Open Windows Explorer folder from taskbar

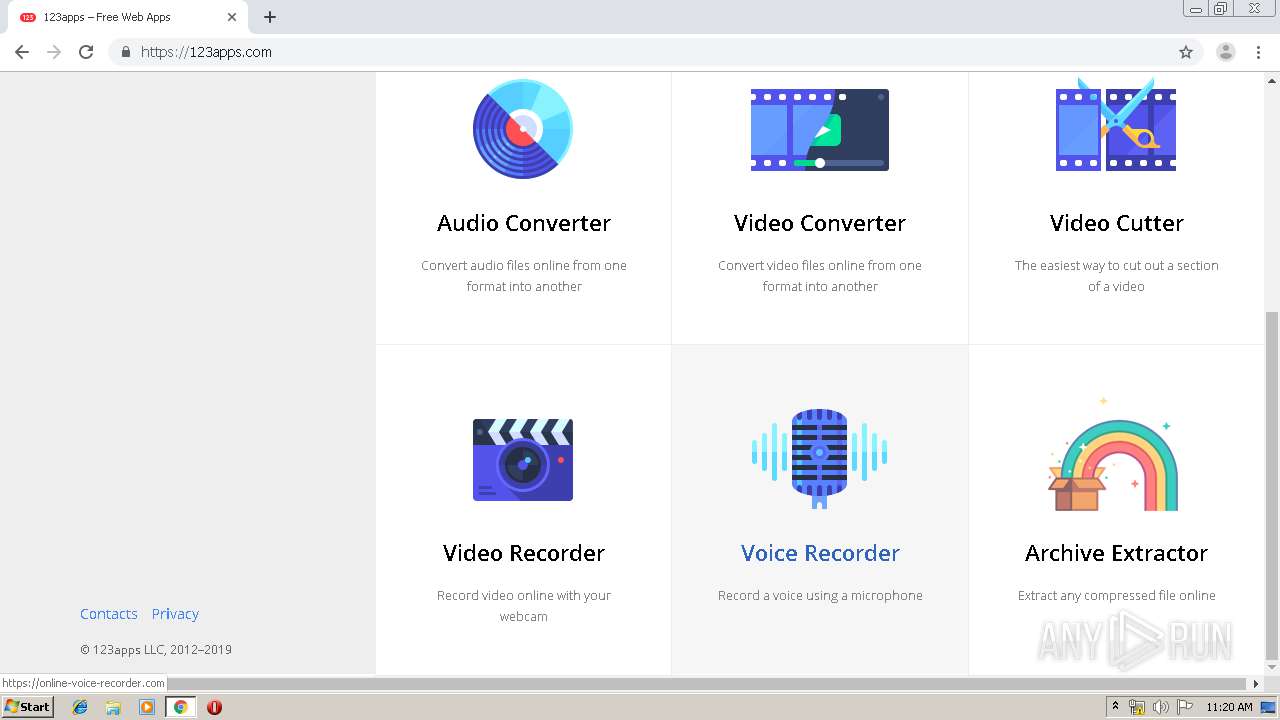click(113, 707)
